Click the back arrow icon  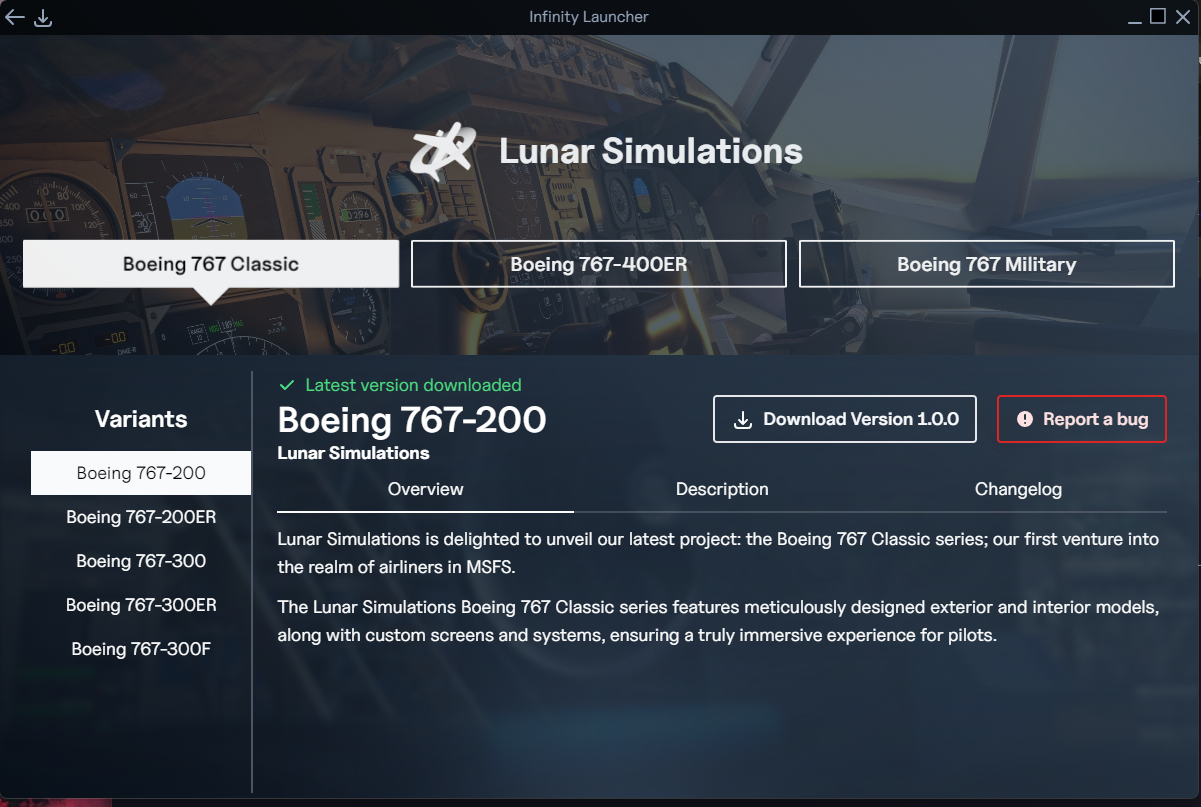click(x=14, y=17)
